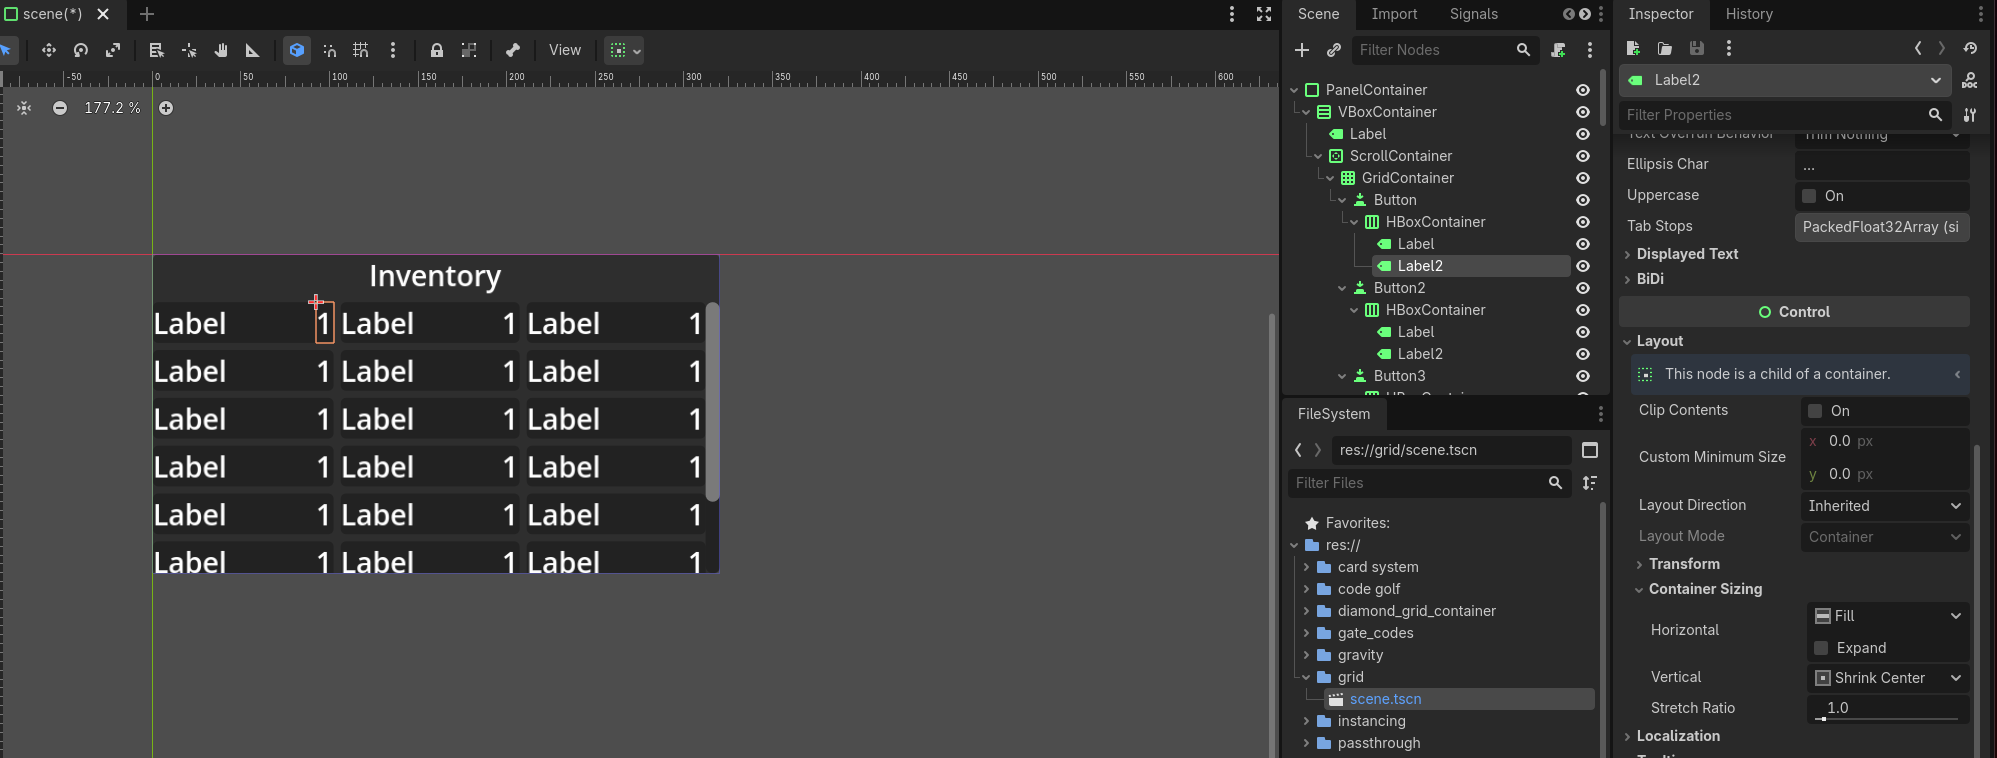The width and height of the screenshot is (1997, 758).
Task: Switch to the Signals tab
Action: (x=1473, y=14)
